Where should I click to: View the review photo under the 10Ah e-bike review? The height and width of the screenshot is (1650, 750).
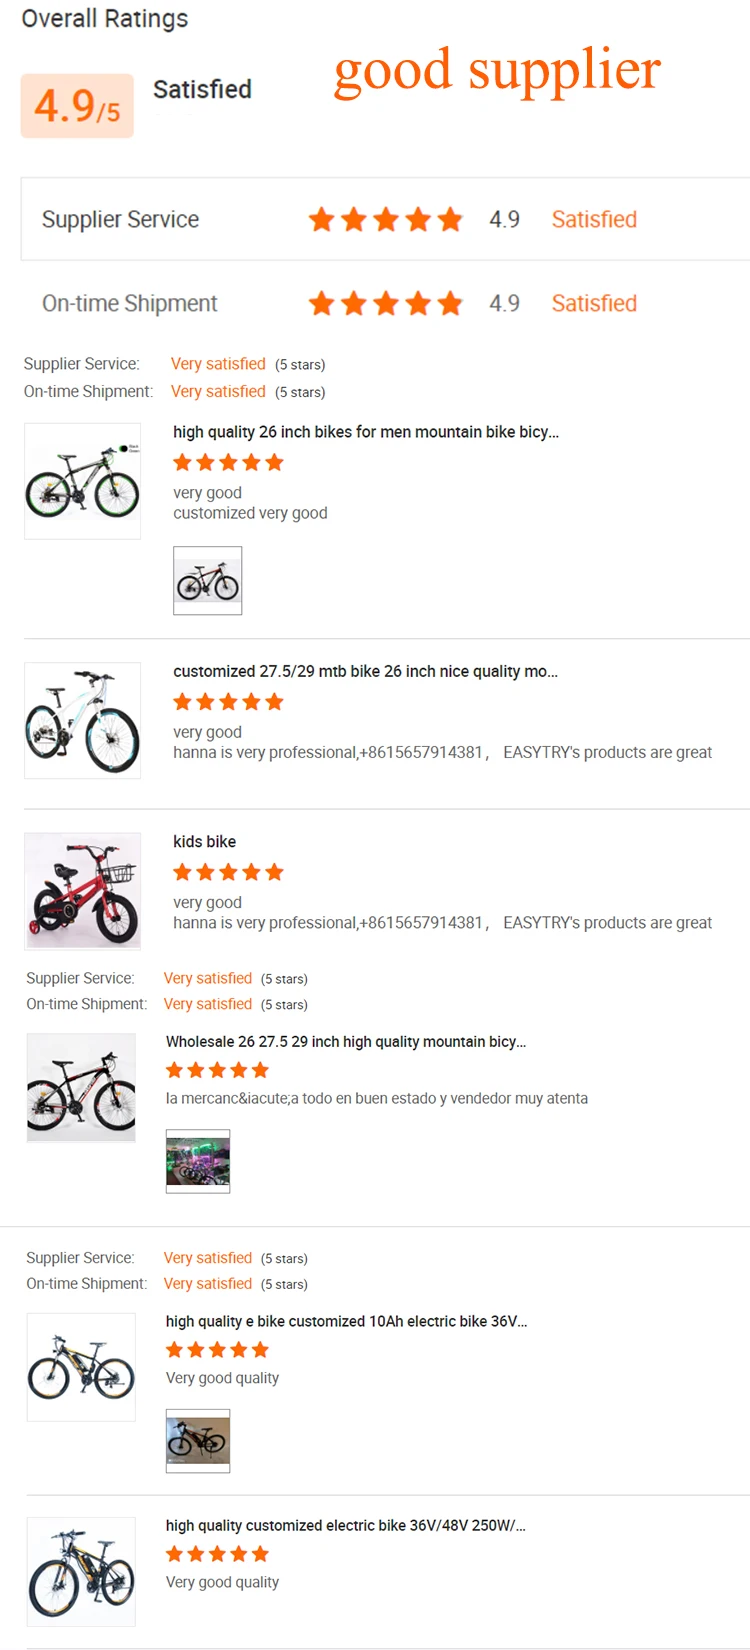198,1441
